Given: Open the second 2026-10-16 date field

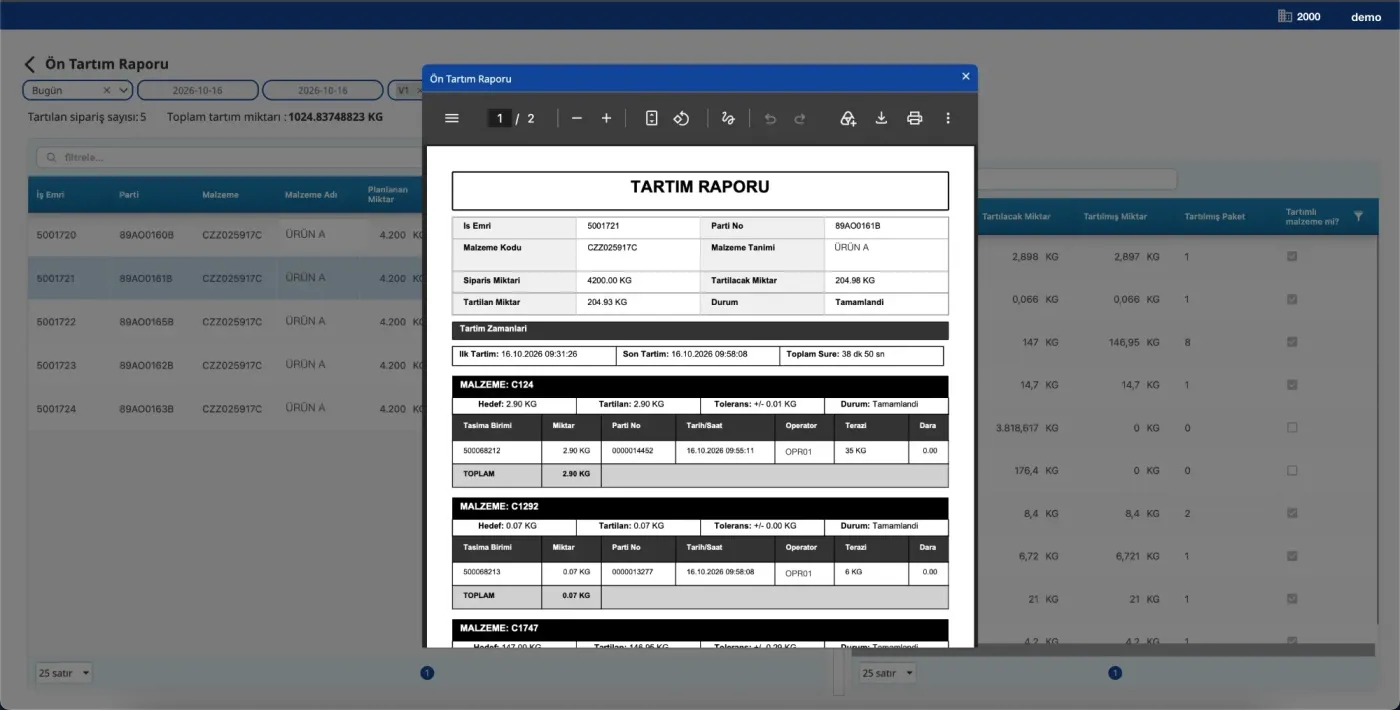Looking at the screenshot, I should [x=323, y=90].
